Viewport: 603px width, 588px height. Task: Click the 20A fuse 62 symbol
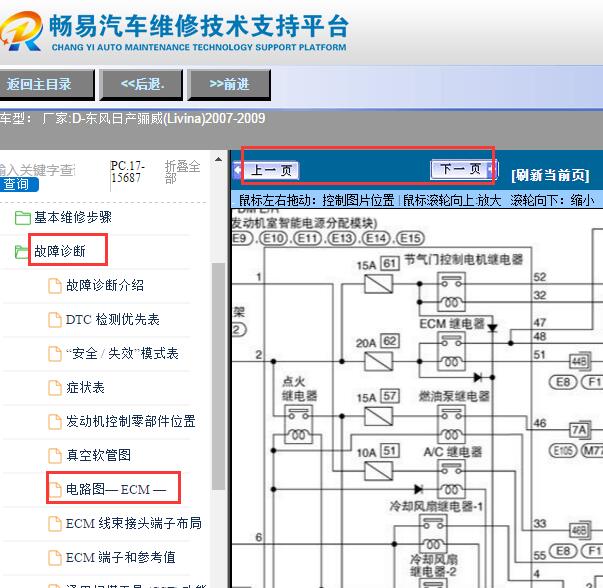(378, 361)
